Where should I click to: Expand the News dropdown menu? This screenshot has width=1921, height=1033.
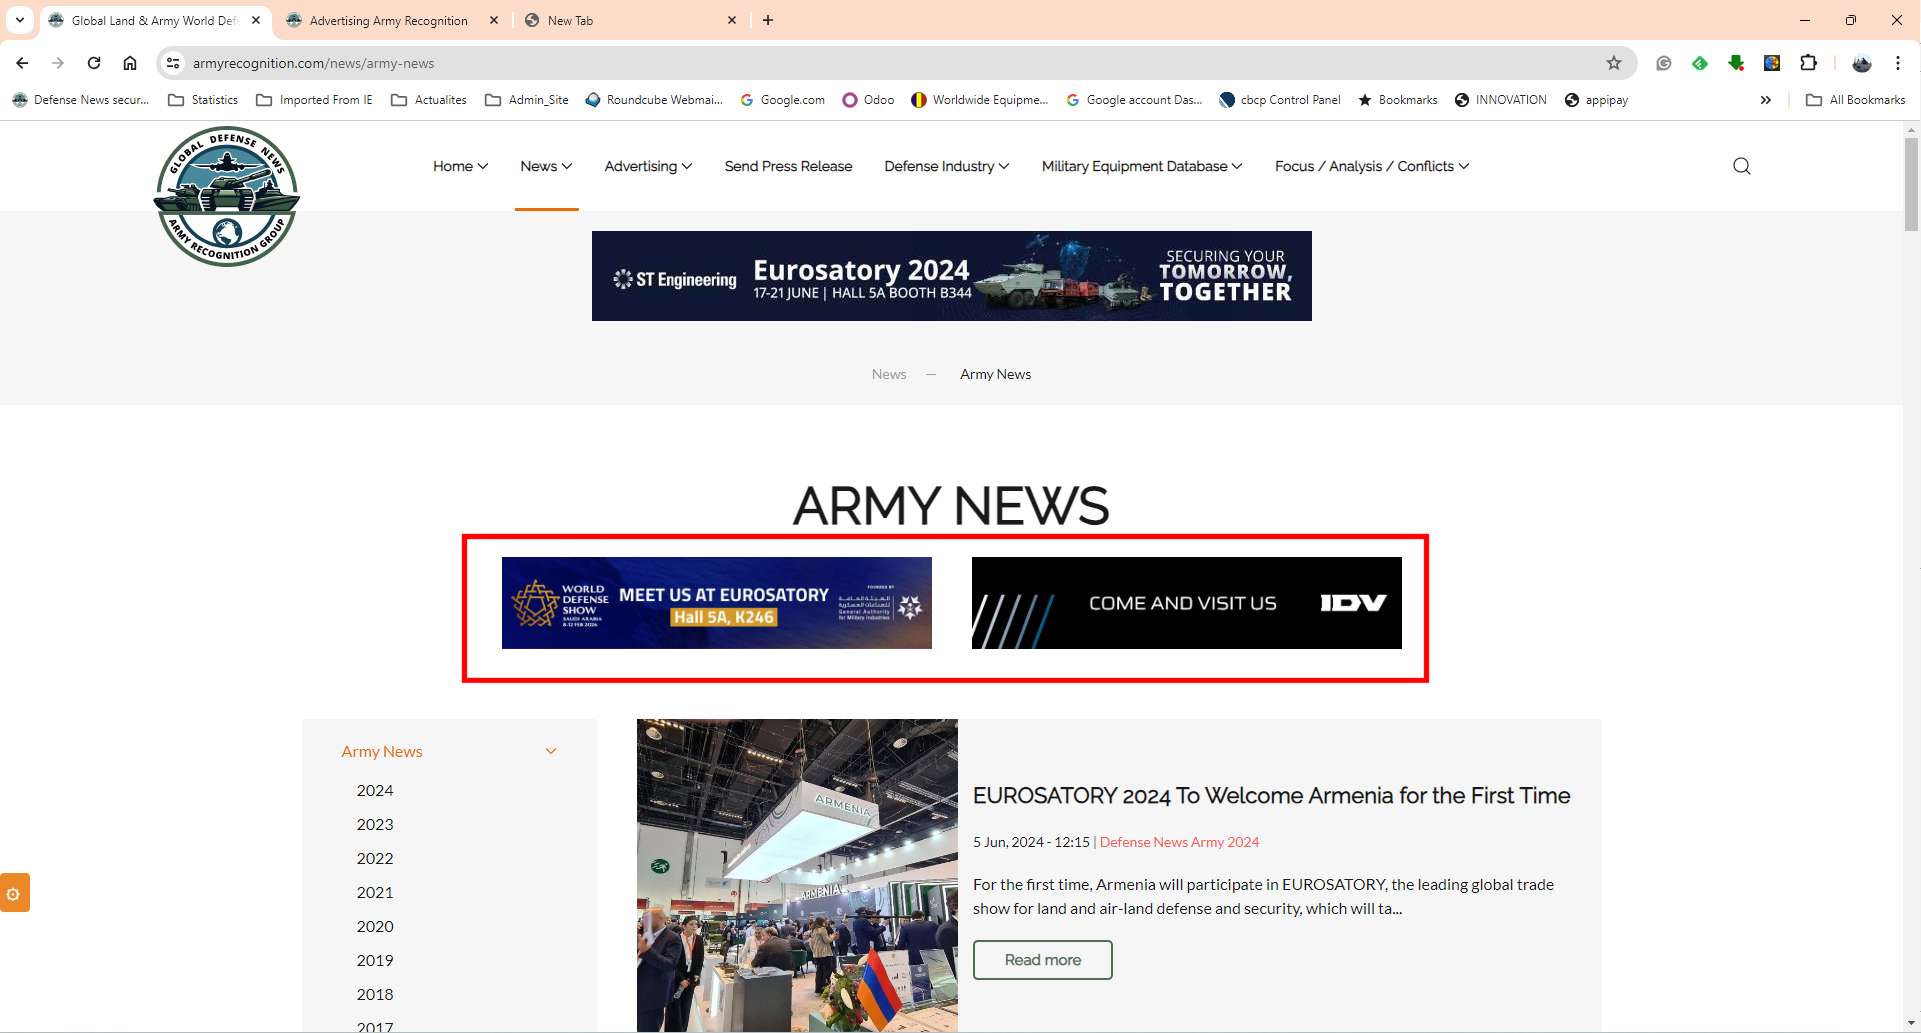click(x=546, y=166)
